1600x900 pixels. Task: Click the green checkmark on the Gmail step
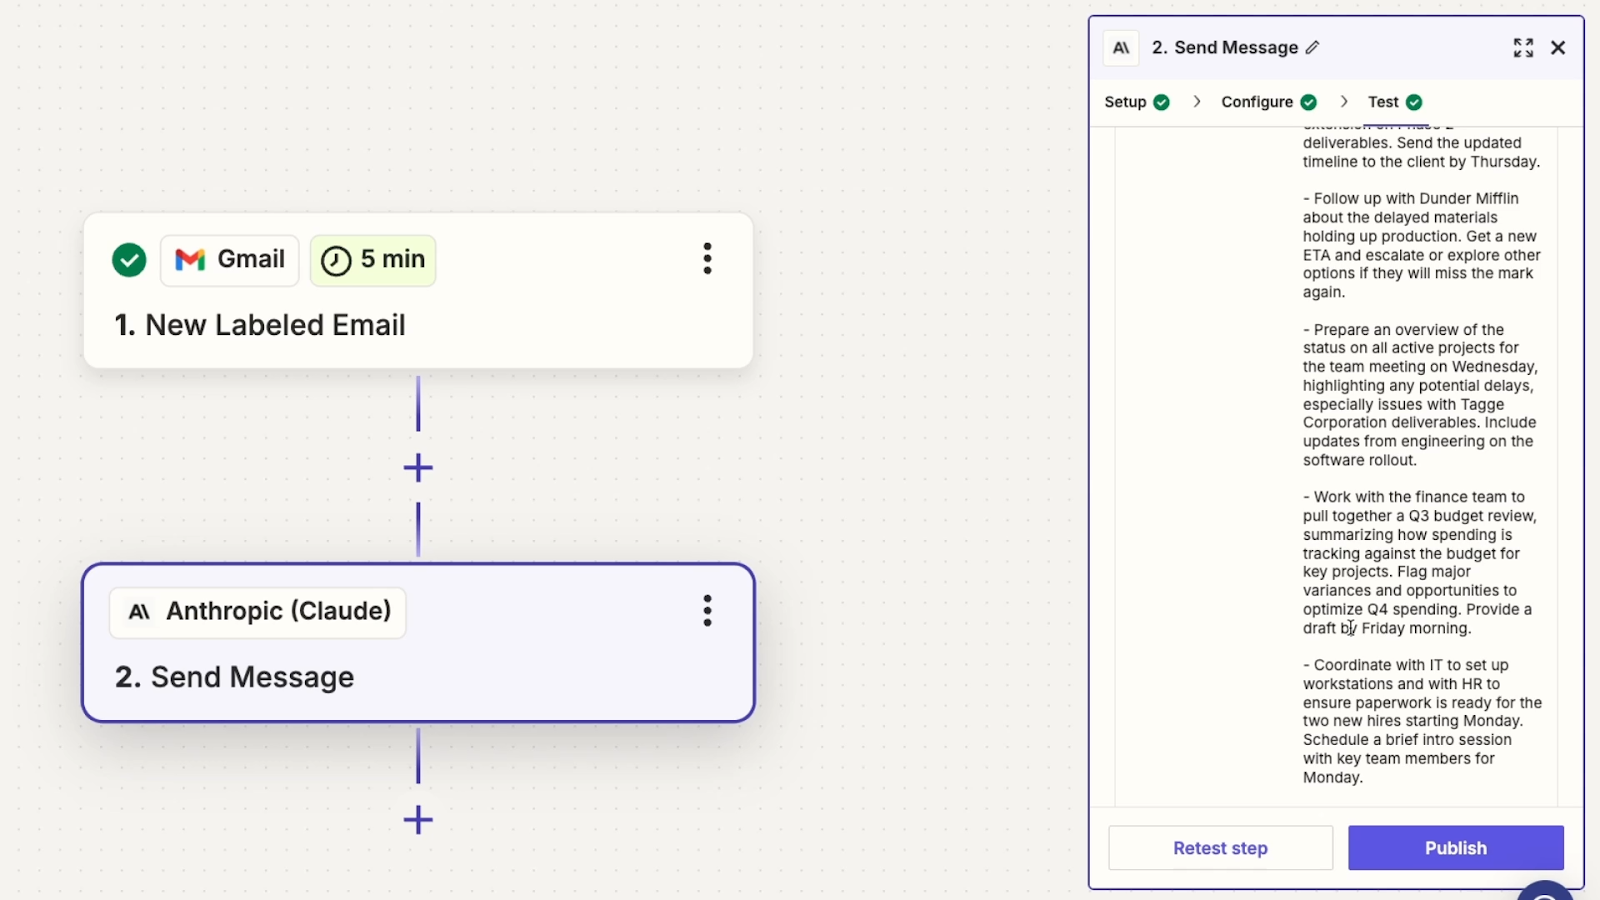click(x=129, y=260)
